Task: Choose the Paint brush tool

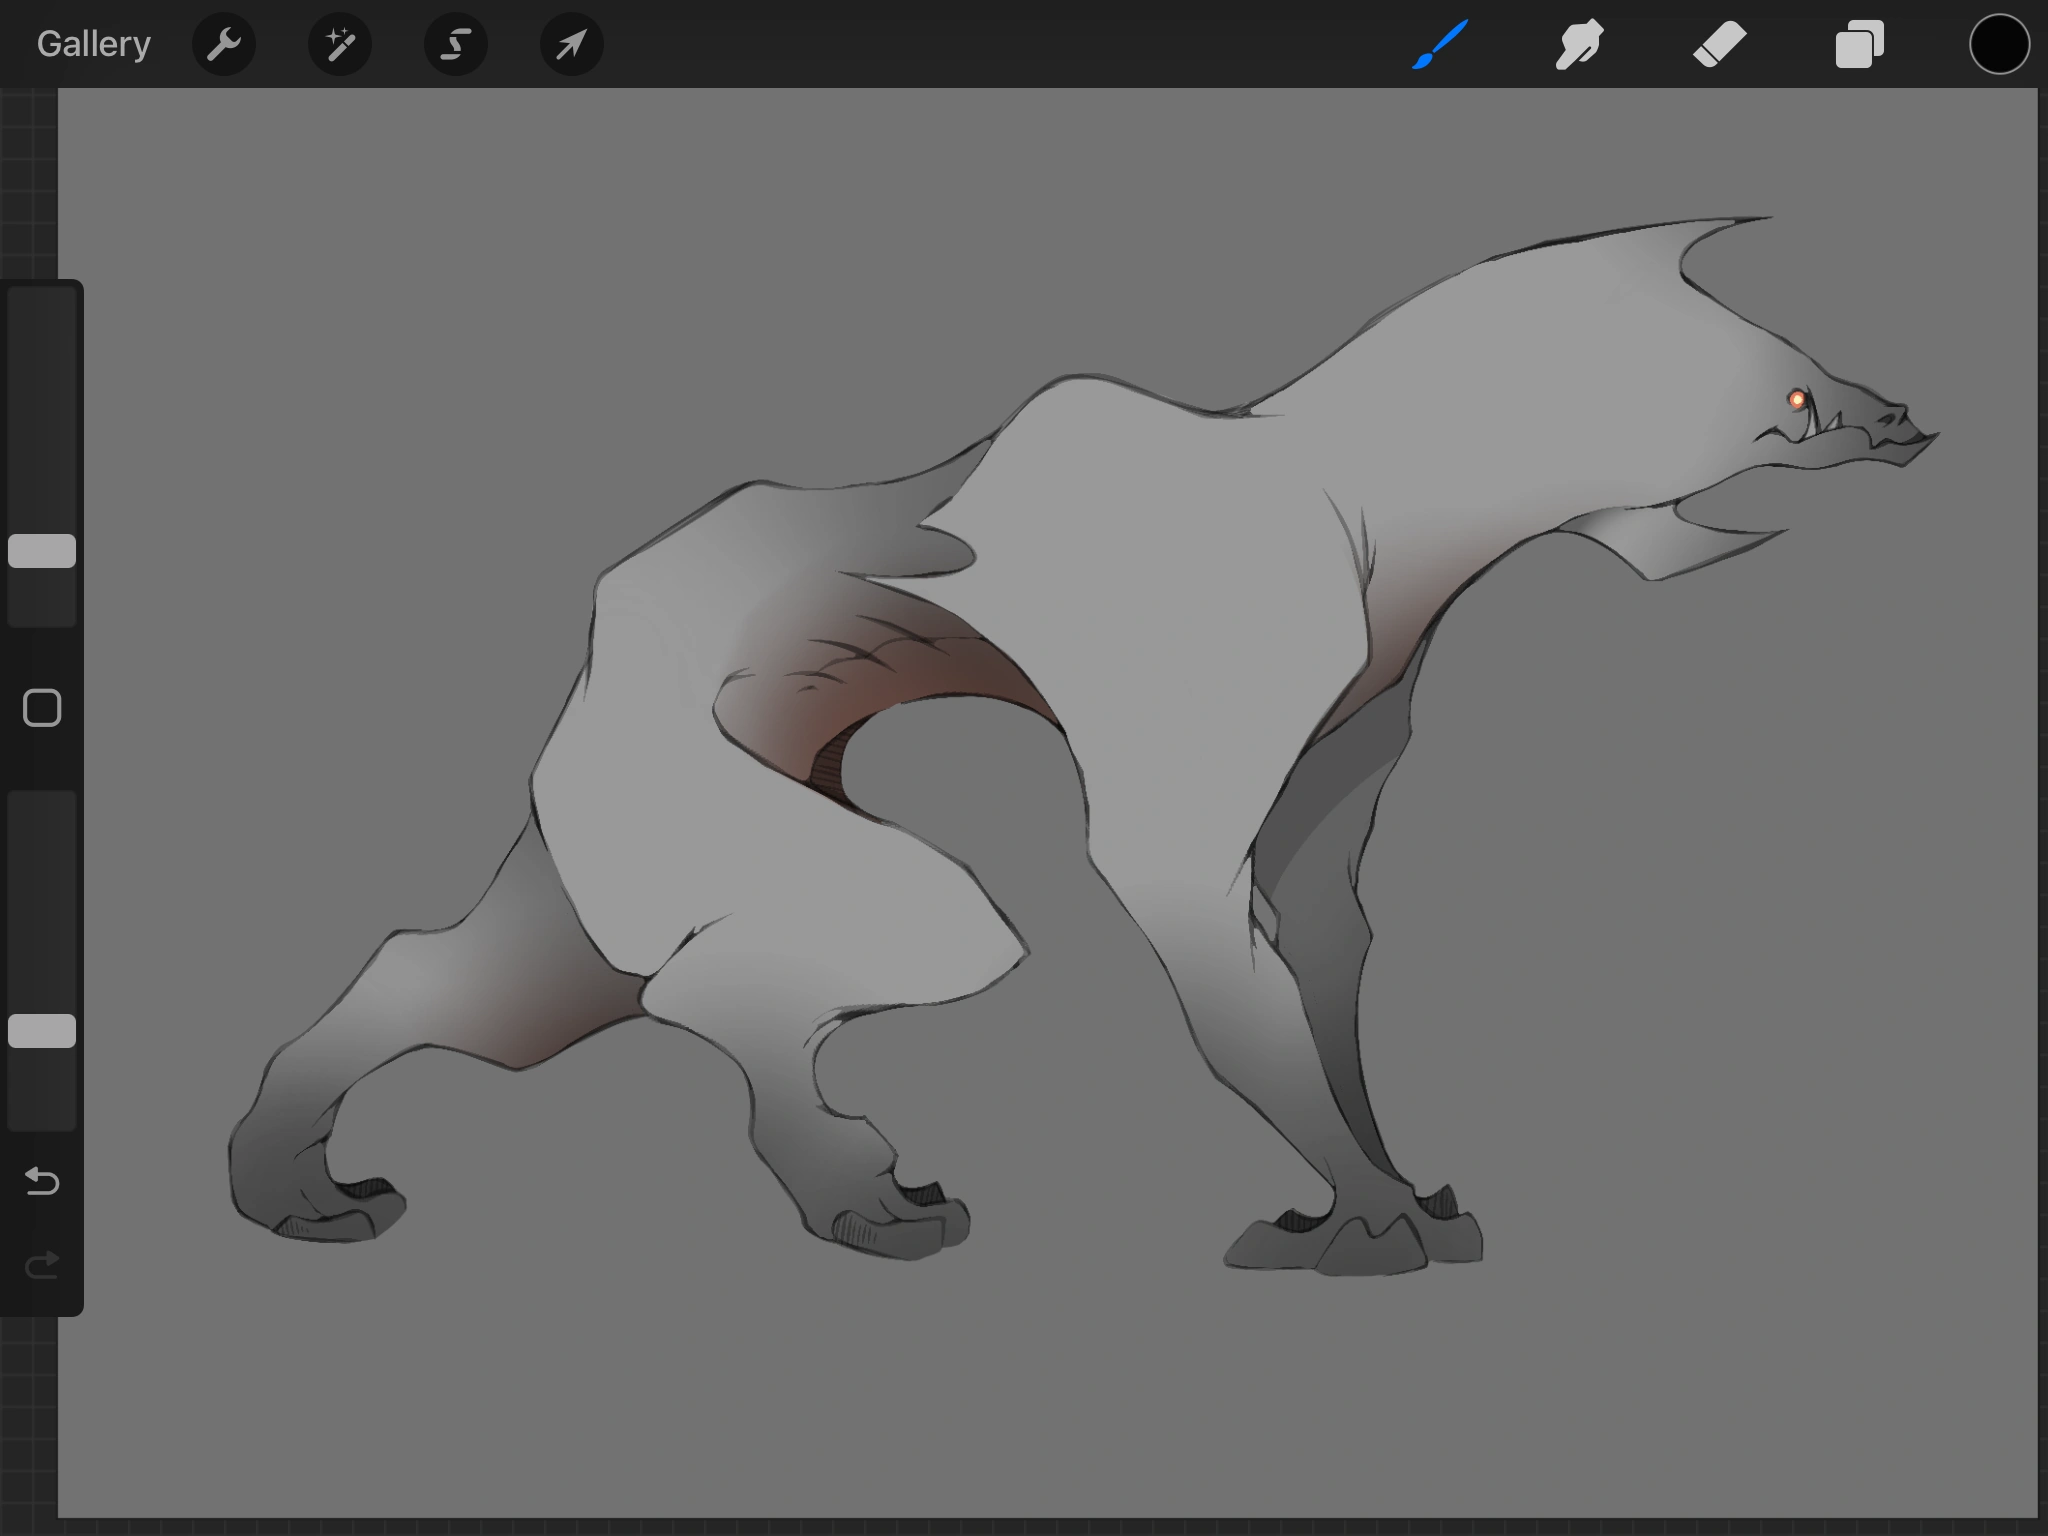Action: (x=1440, y=44)
